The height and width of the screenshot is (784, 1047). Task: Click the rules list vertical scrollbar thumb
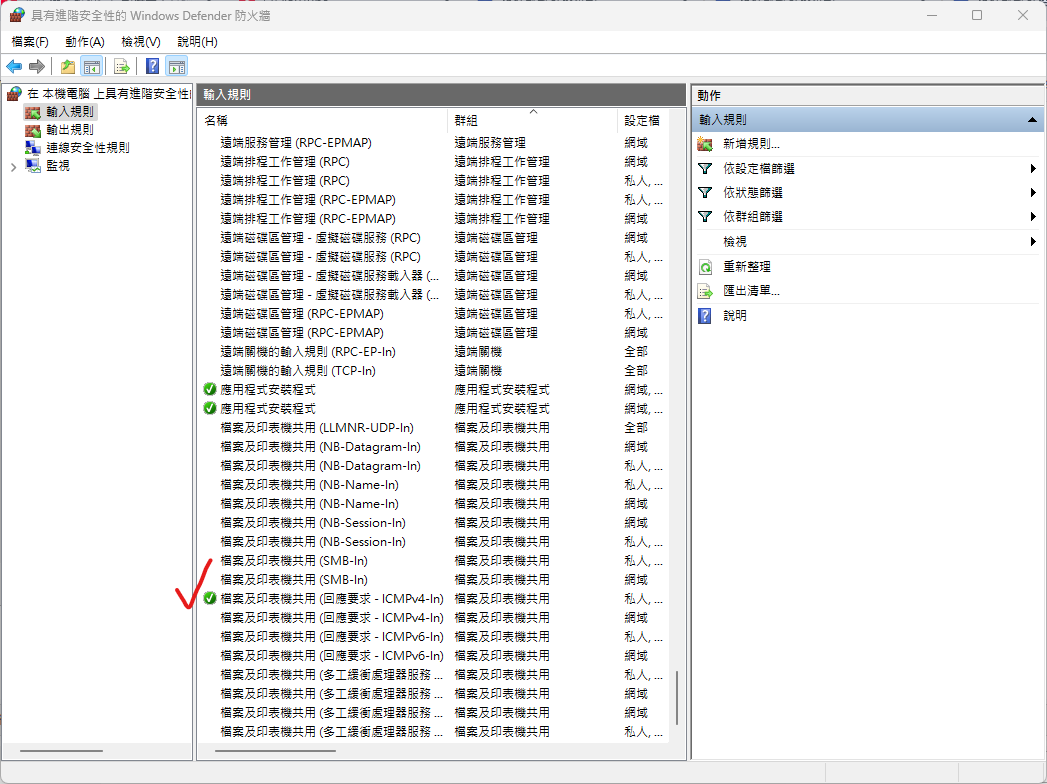point(677,698)
